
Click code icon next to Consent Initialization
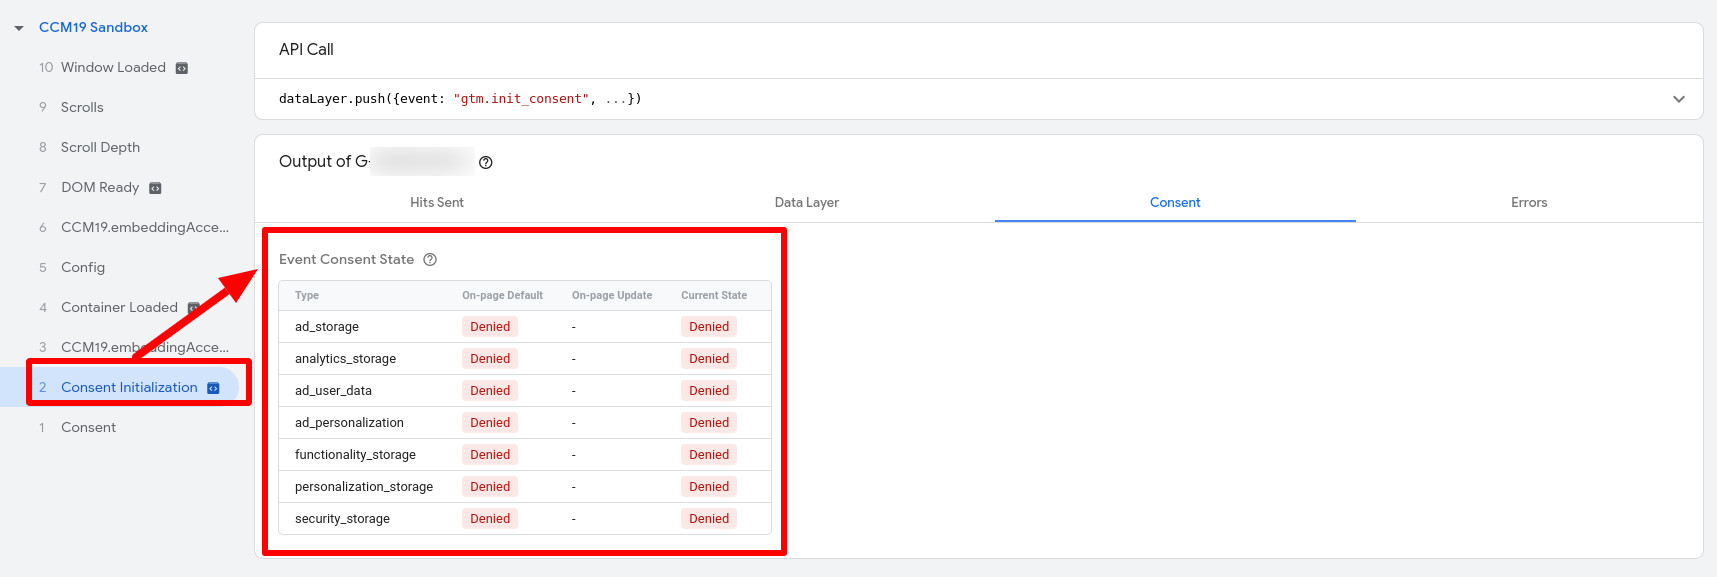pyautogui.click(x=213, y=388)
